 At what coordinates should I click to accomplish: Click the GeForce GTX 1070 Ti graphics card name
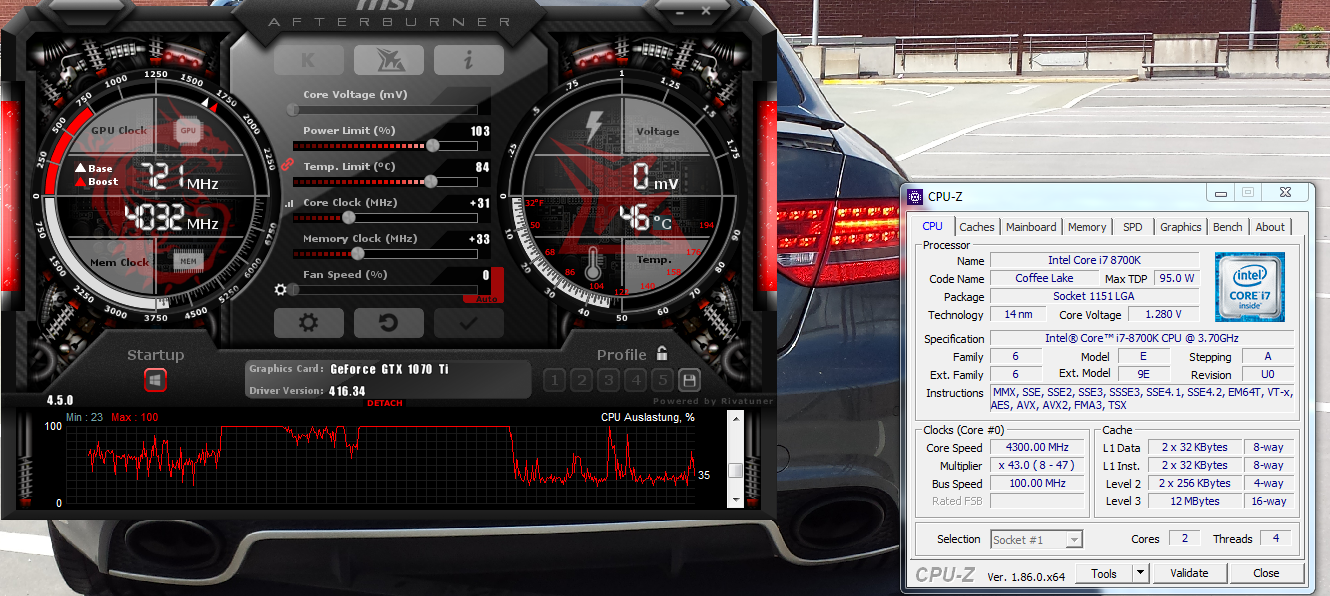coord(389,369)
